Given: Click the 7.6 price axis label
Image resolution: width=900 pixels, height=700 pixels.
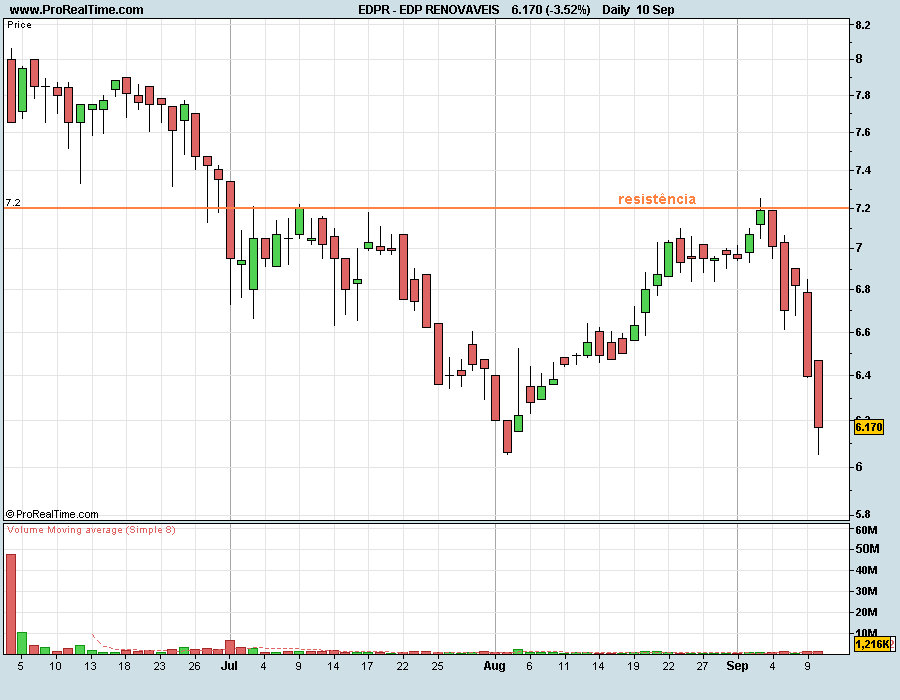Looking at the screenshot, I should click(x=863, y=133).
